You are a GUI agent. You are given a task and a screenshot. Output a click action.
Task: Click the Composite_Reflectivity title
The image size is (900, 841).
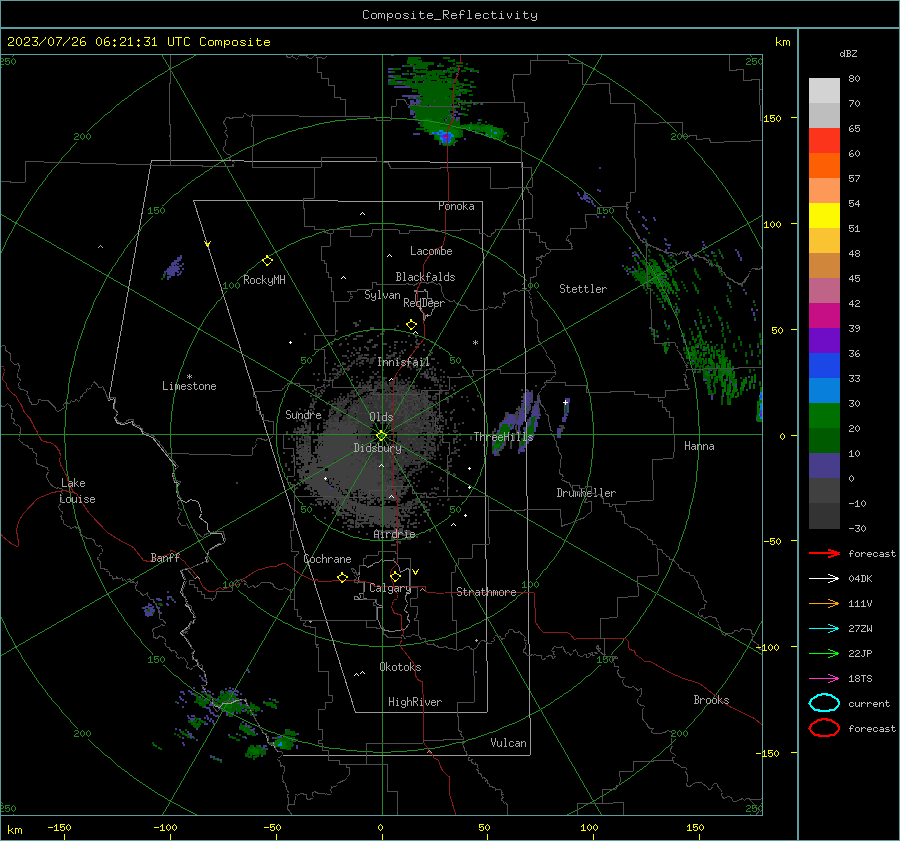pos(449,15)
